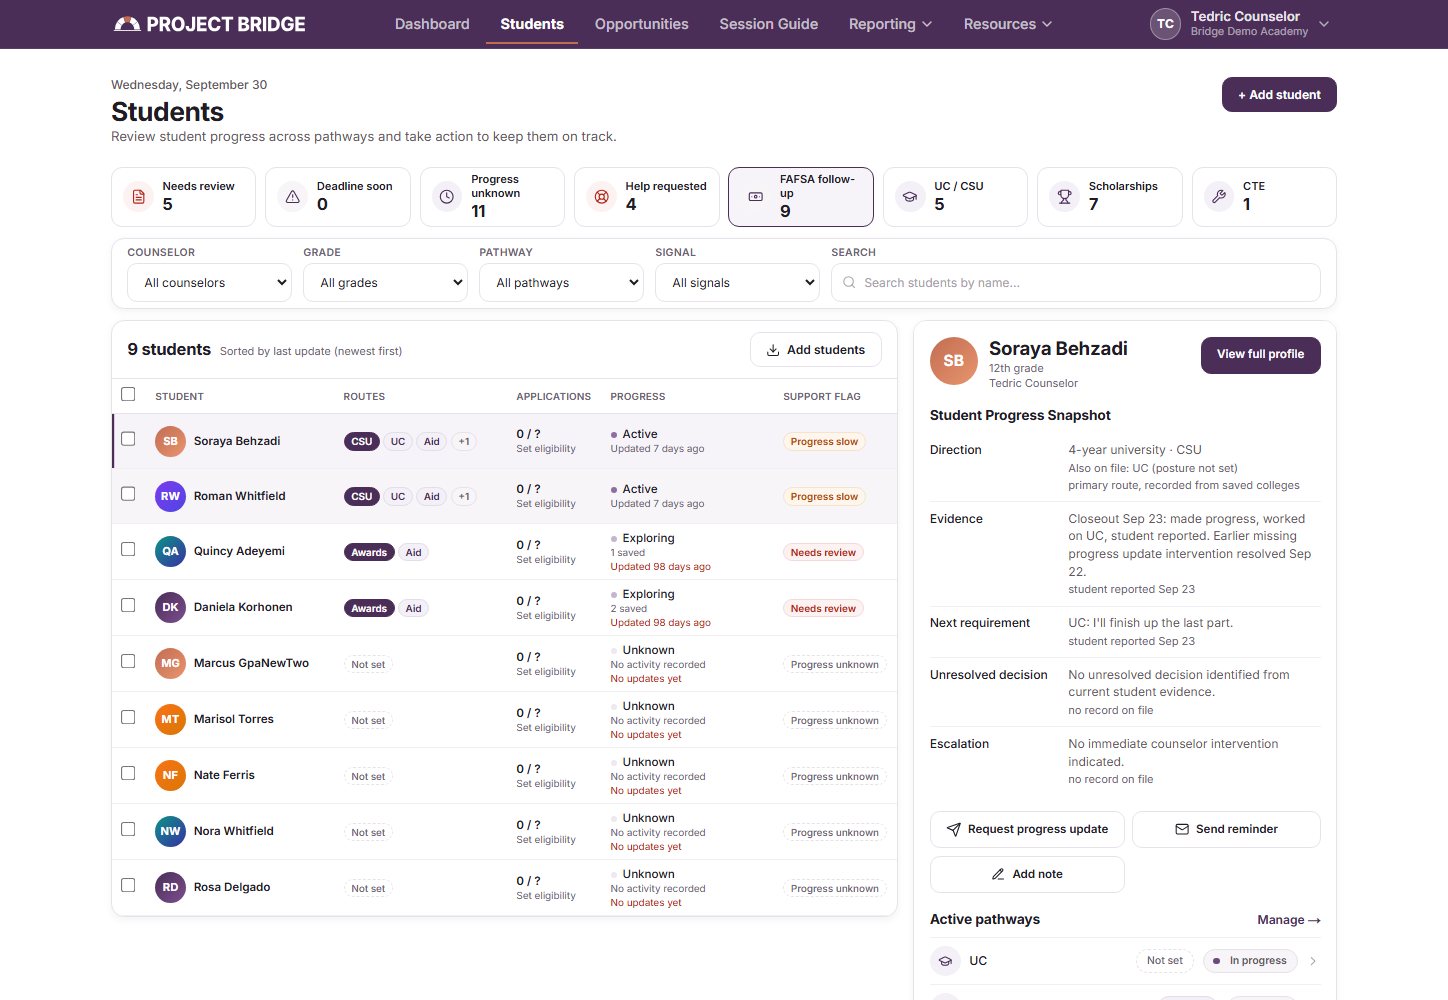
Task: Click the + Add student button
Action: pyautogui.click(x=1279, y=95)
